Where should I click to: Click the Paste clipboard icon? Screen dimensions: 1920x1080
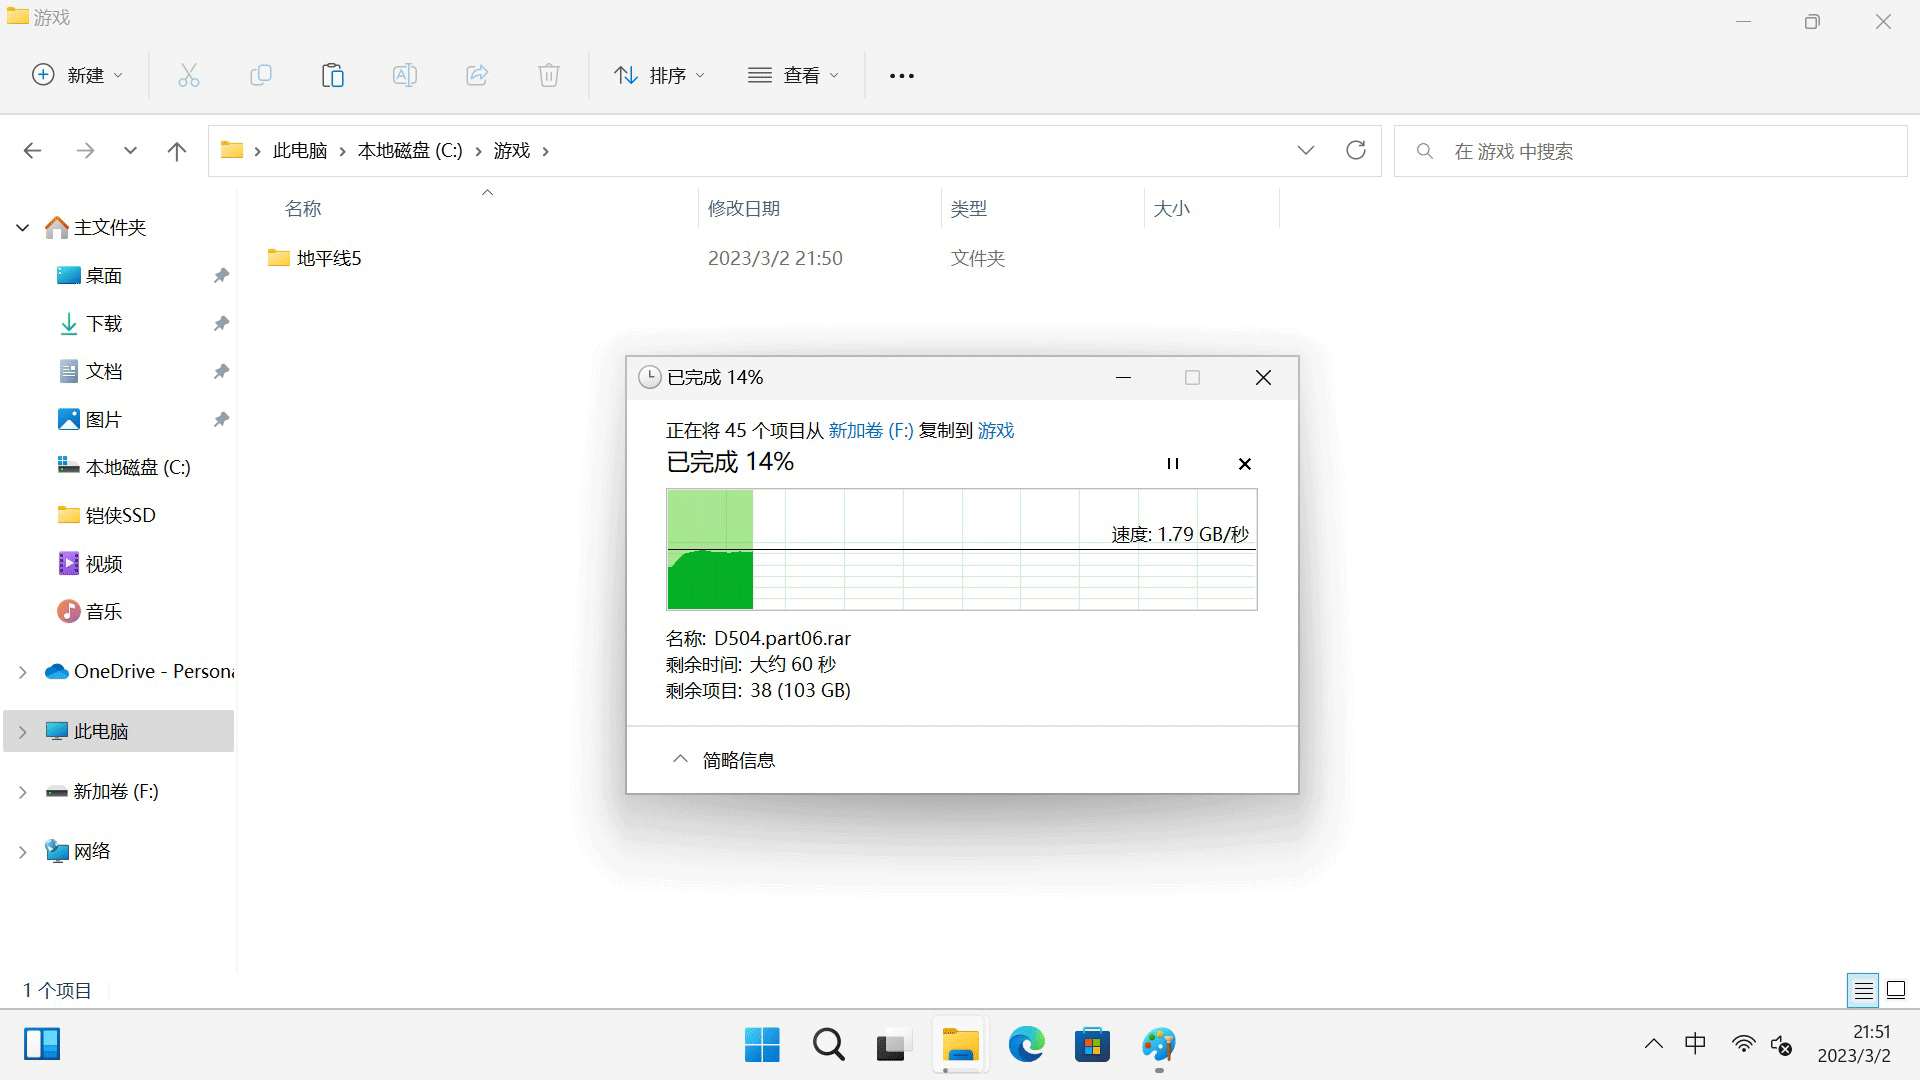coord(333,75)
